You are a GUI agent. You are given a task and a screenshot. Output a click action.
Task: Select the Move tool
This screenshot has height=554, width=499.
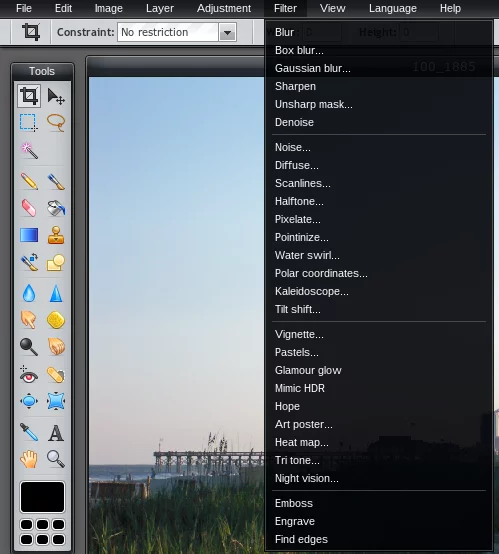click(x=56, y=96)
